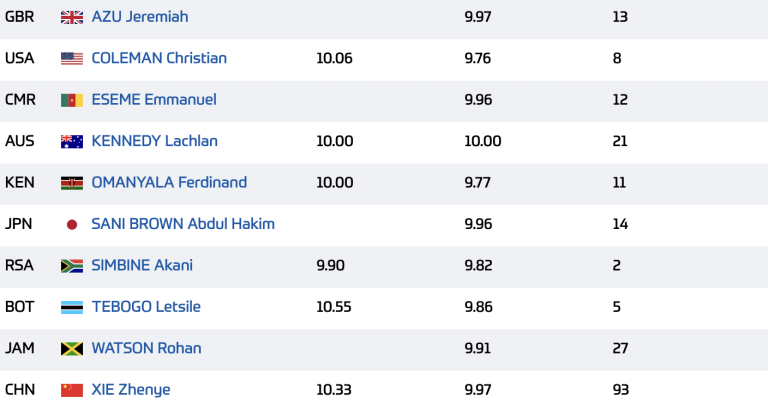Click the South Africa flag icon
The height and width of the screenshot is (410, 768).
click(x=72, y=265)
